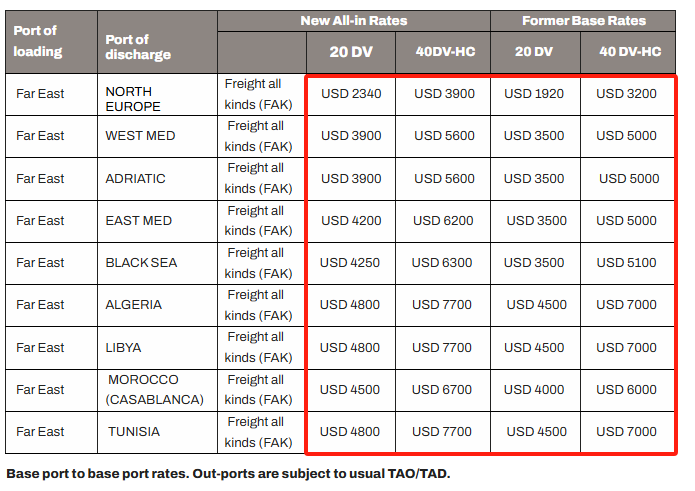Select the USD 4000 Morocco former rate
Screen dimensions: 695x491
[534, 390]
